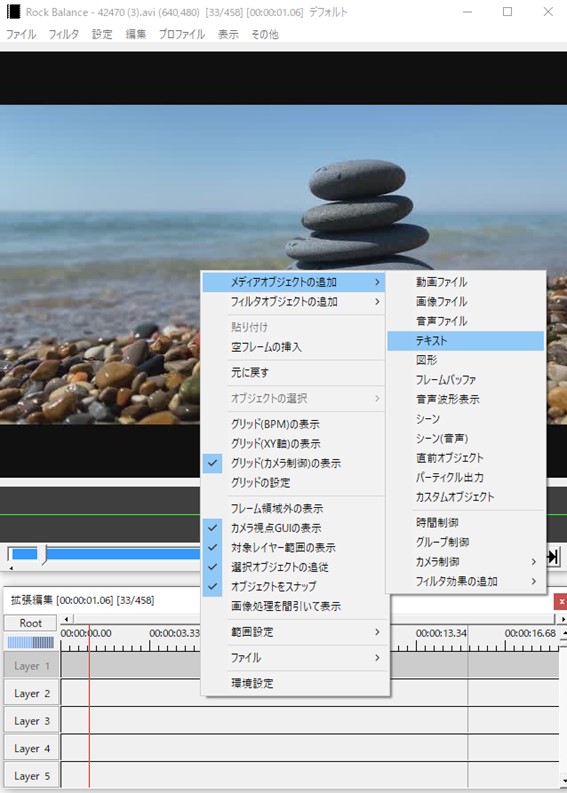Screen dimensions: 567x793
Task: Click the Layer 4 header button
Action: [x=31, y=748]
